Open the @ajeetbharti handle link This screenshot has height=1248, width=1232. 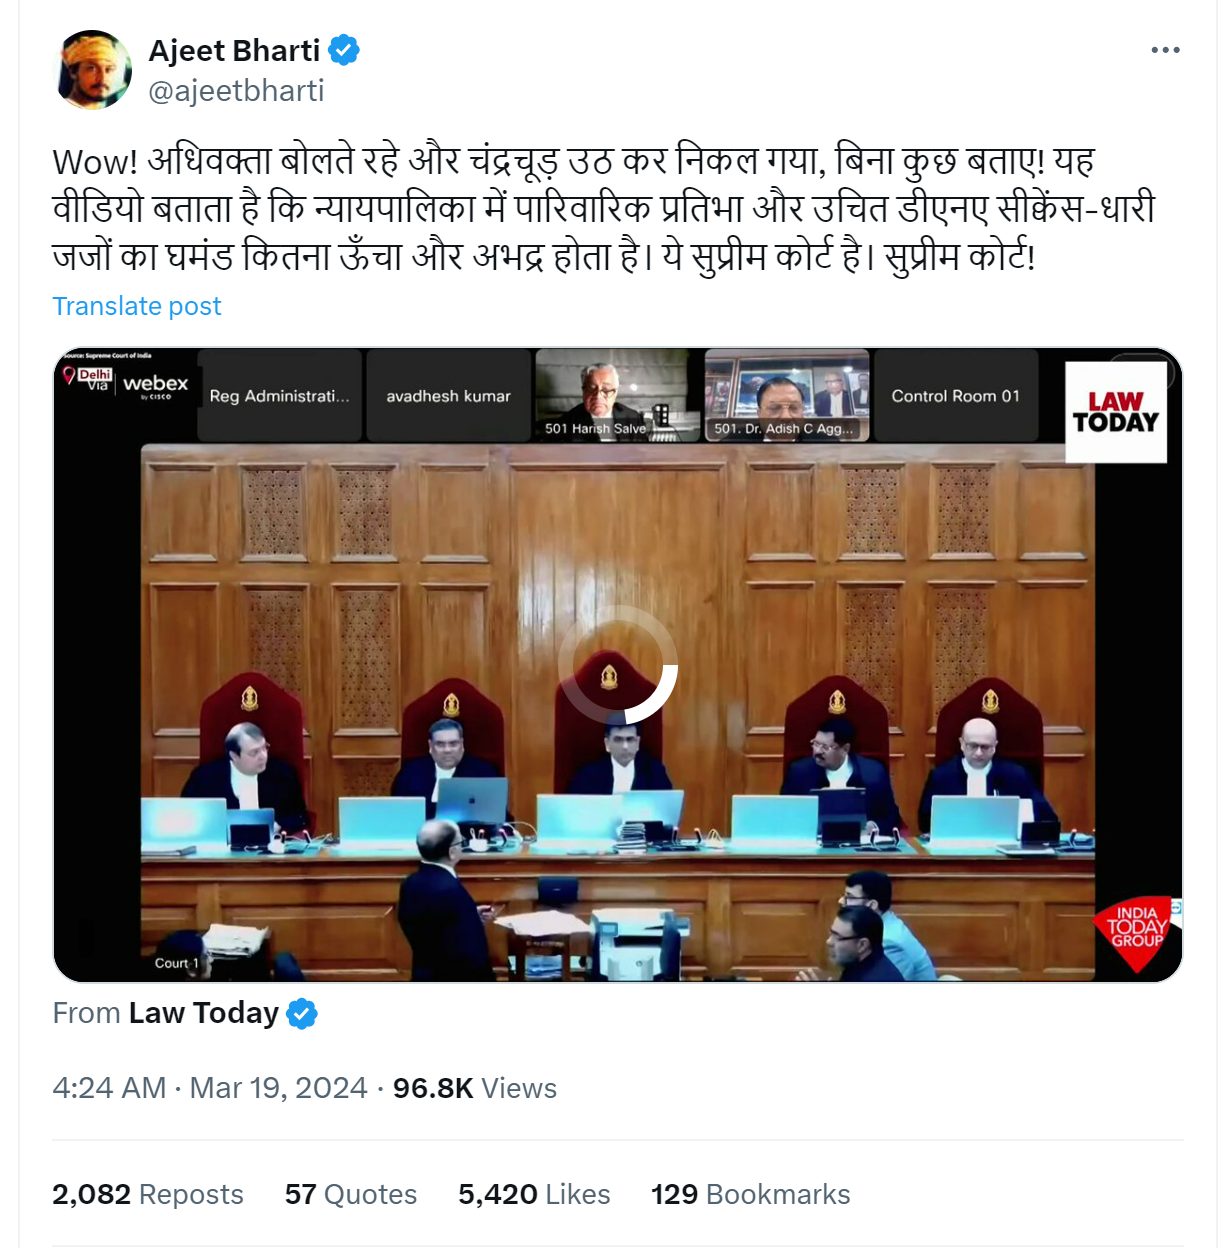pos(236,91)
